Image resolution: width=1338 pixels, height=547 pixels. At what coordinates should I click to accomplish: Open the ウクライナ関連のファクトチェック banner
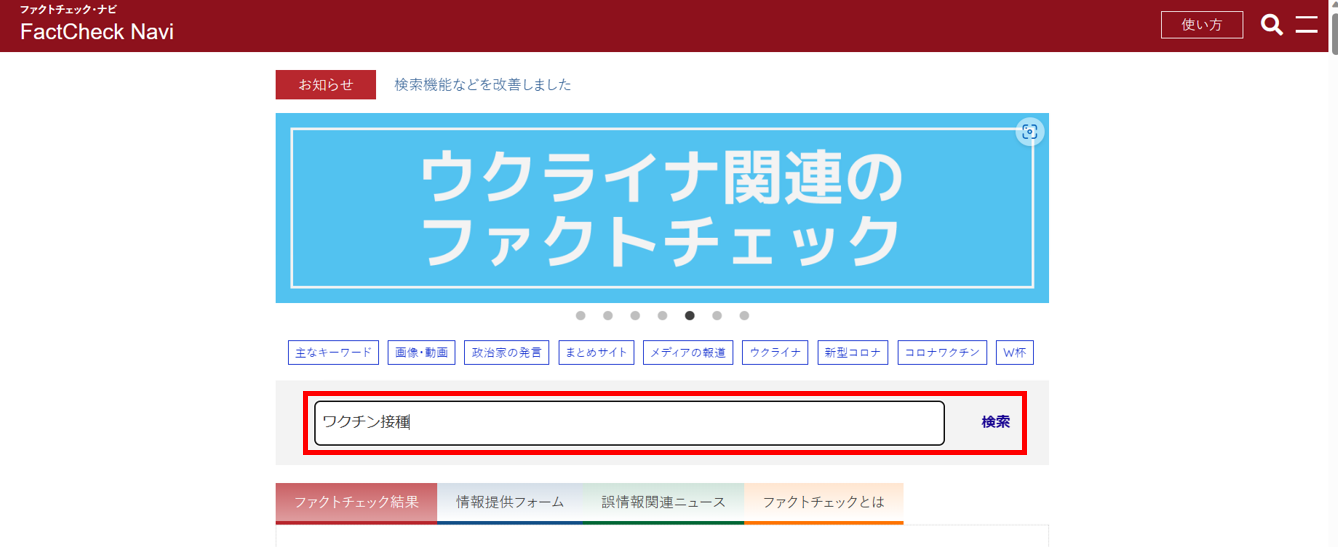(x=662, y=208)
